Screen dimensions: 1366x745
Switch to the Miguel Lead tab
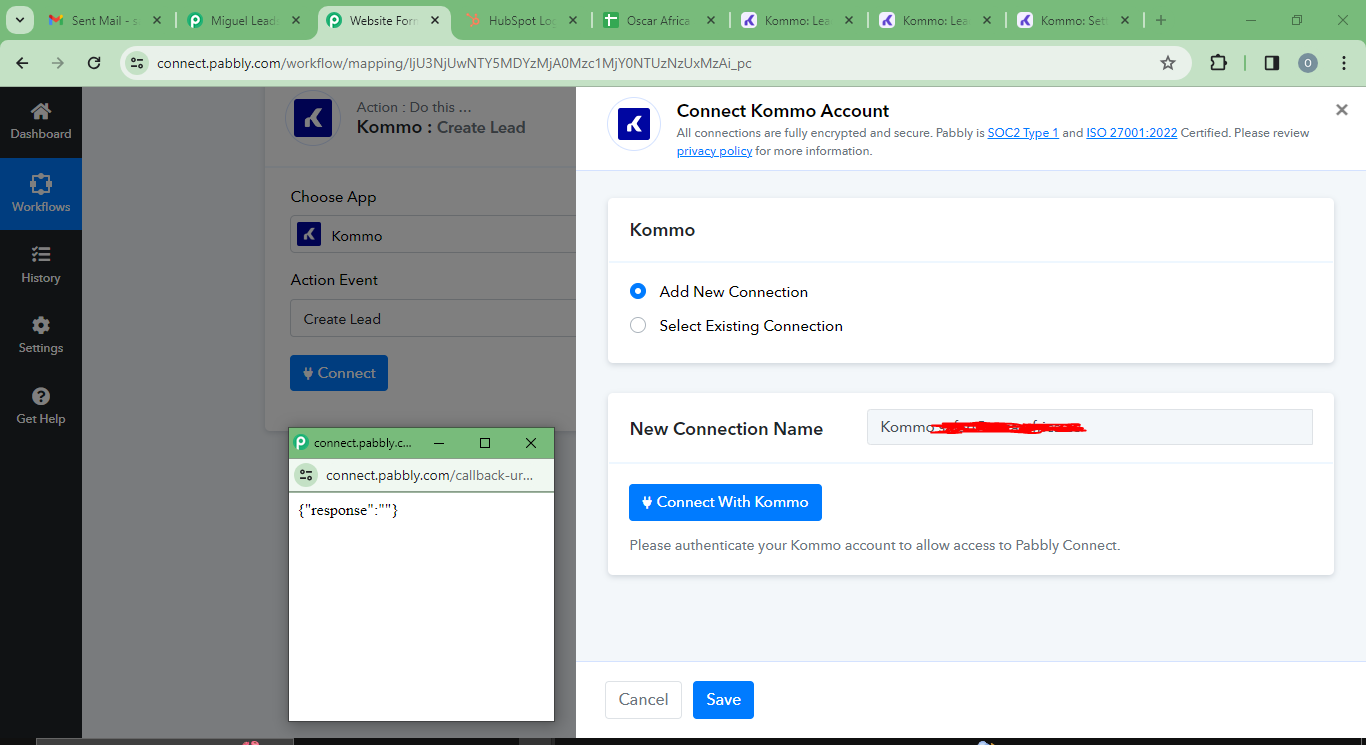click(243, 20)
